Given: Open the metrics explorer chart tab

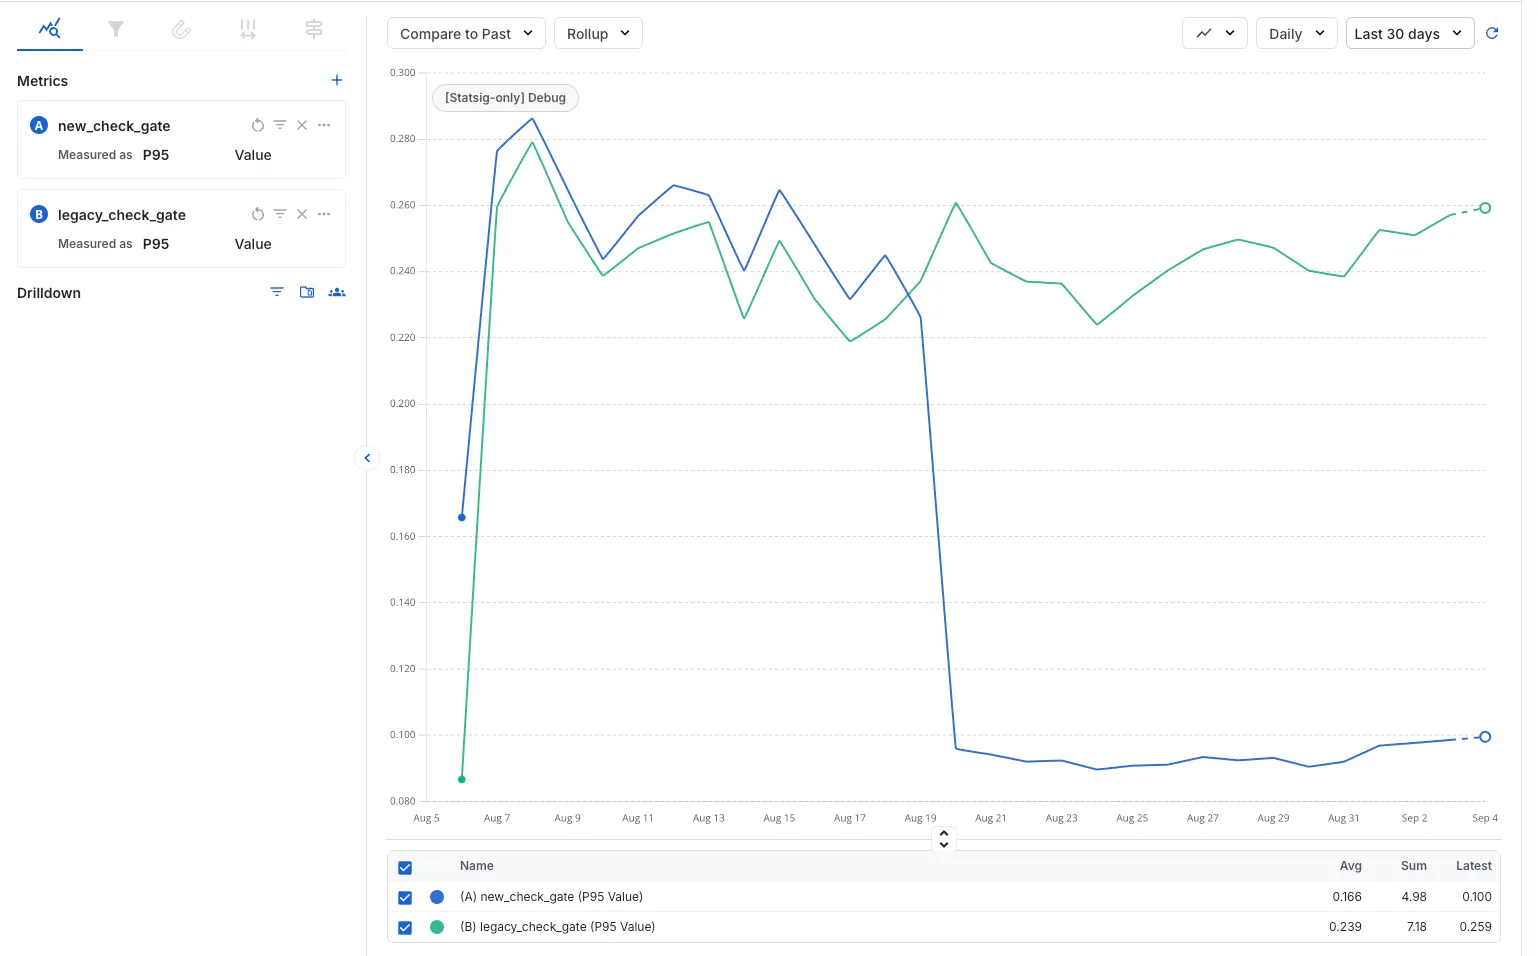Looking at the screenshot, I should pos(49,29).
